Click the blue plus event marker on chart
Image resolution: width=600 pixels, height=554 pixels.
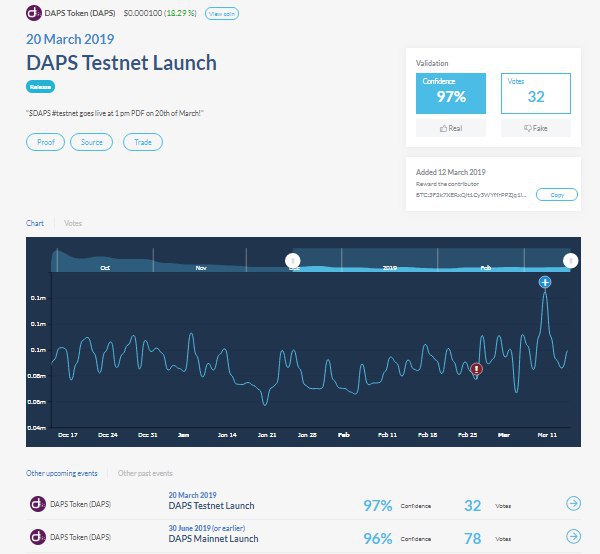(x=545, y=282)
